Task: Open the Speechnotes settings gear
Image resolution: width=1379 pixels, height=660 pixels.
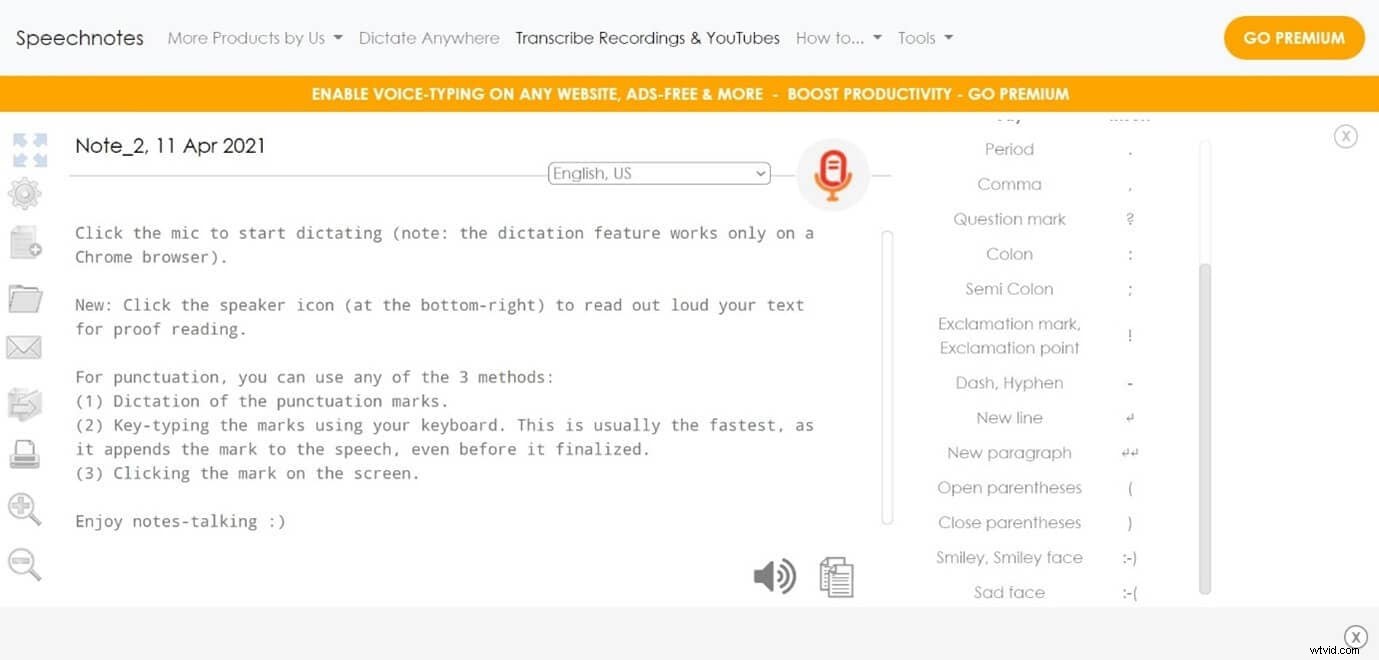Action: pyautogui.click(x=25, y=195)
